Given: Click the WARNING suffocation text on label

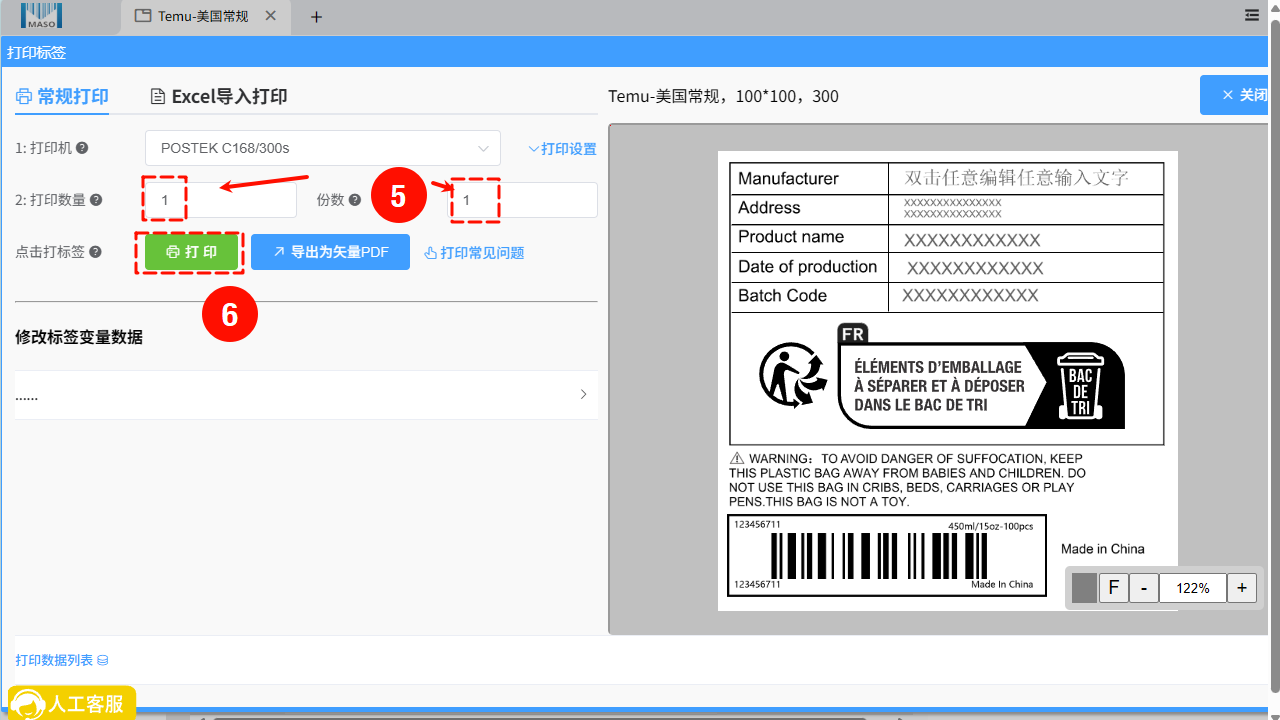Looking at the screenshot, I should (x=908, y=480).
